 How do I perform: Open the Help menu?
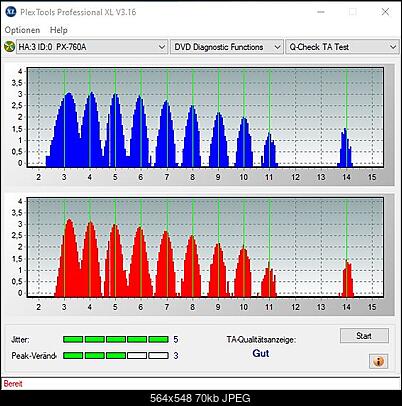coord(59,30)
